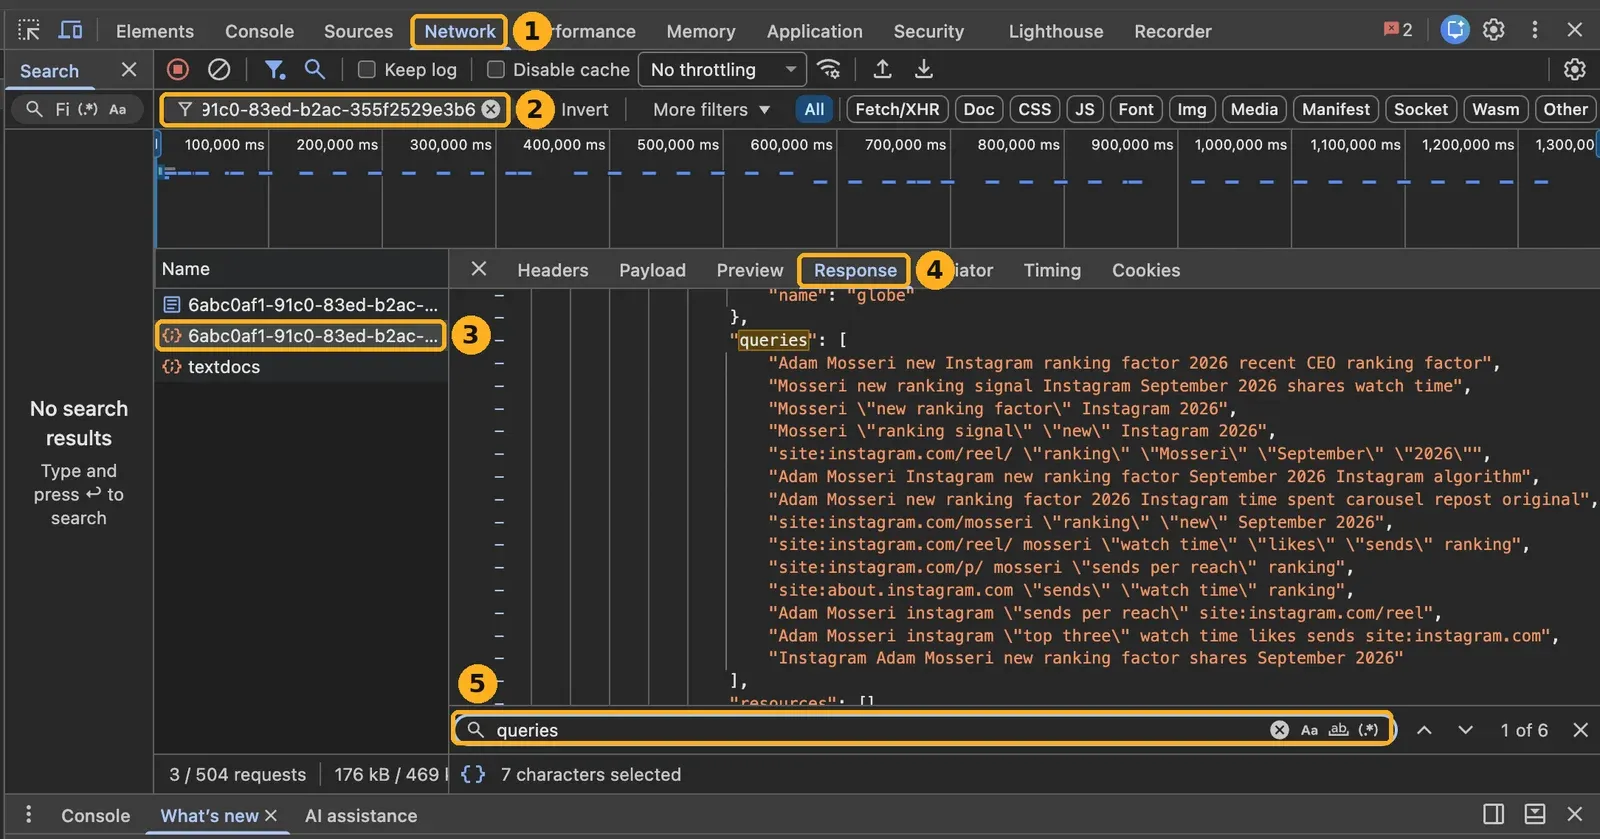Filter requests by Doc type
This screenshot has height=839, width=1600.
pos(979,109)
